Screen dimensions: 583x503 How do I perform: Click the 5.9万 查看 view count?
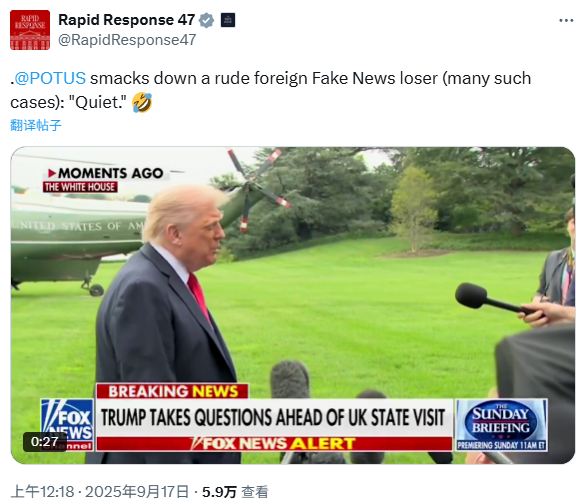(x=235, y=492)
